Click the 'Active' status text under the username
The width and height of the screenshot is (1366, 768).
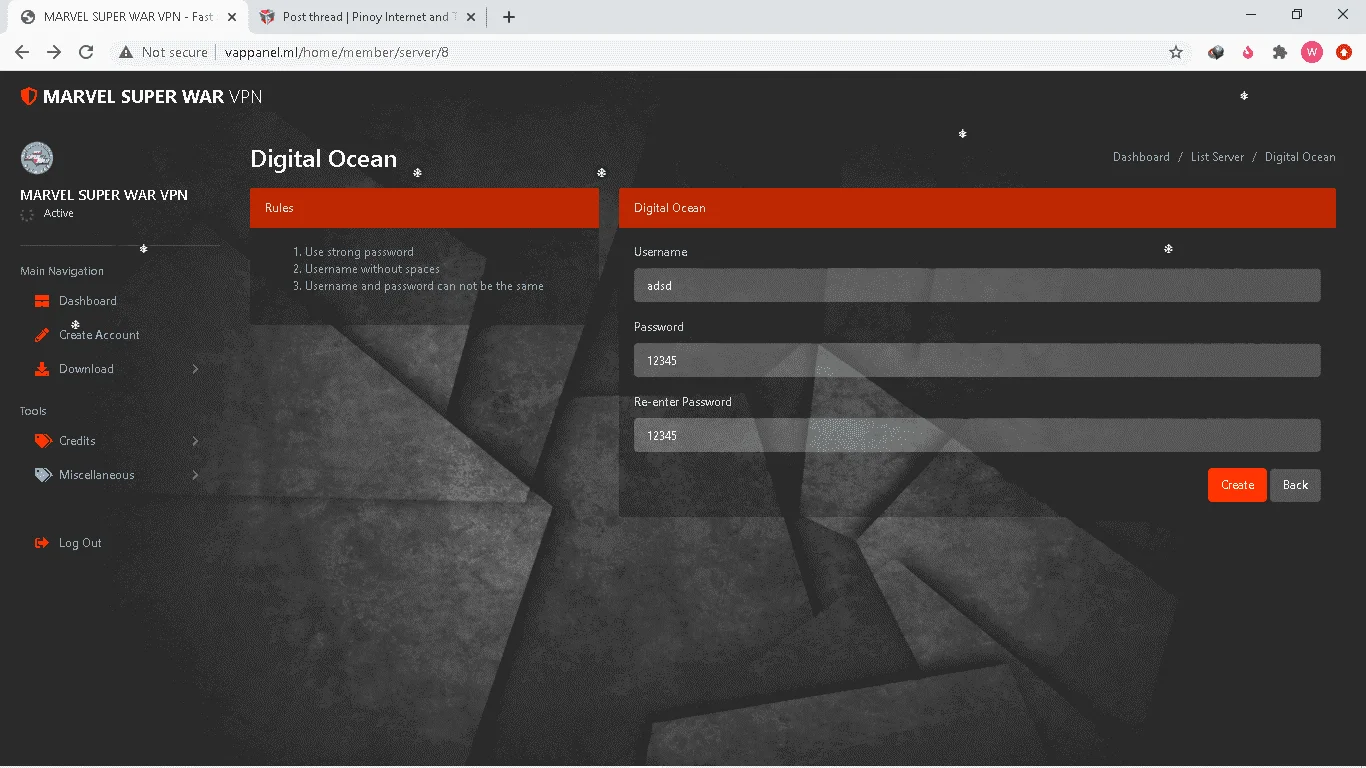click(59, 213)
